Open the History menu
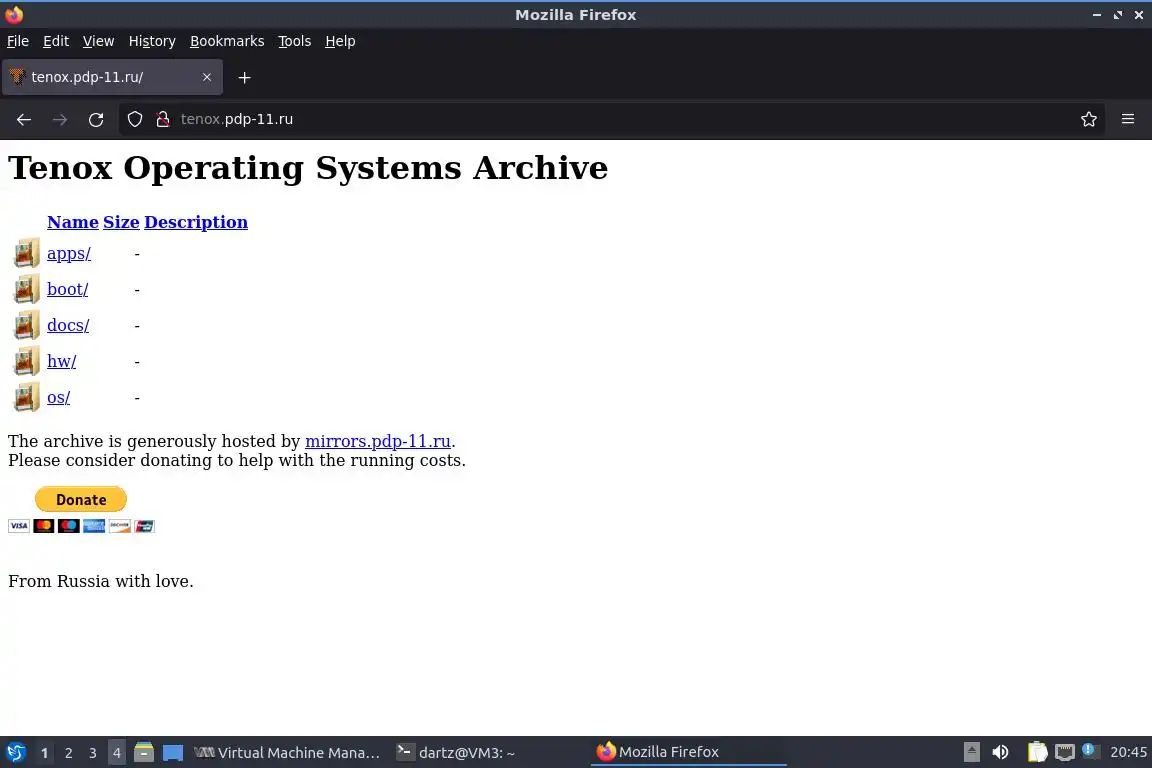Viewport: 1152px width, 768px height. (152, 41)
